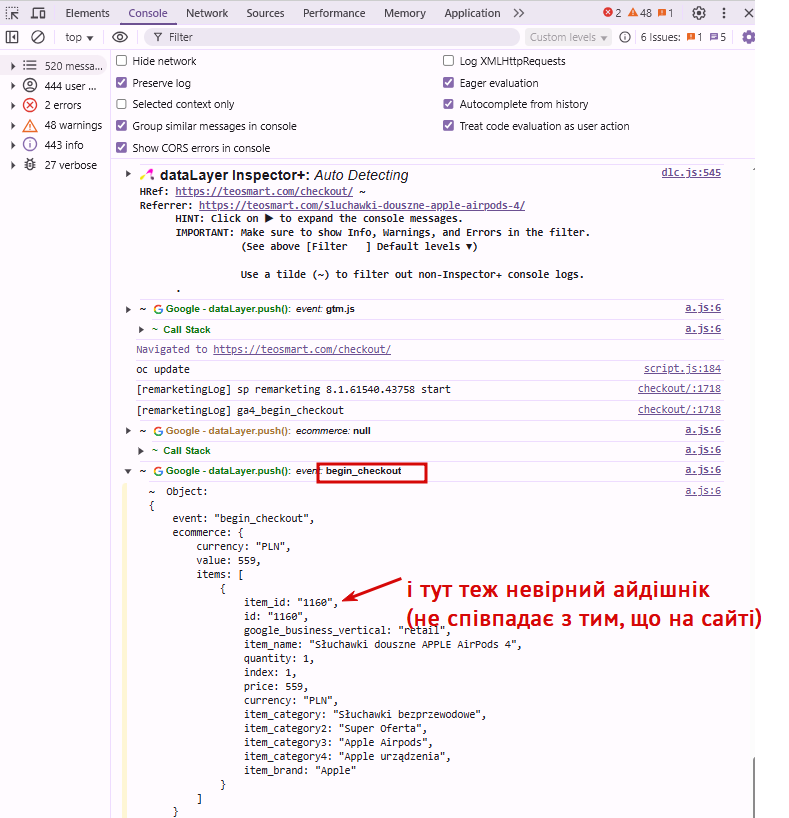The width and height of the screenshot is (789, 818).
Task: Show more tabs with double chevron
Action: (x=518, y=13)
